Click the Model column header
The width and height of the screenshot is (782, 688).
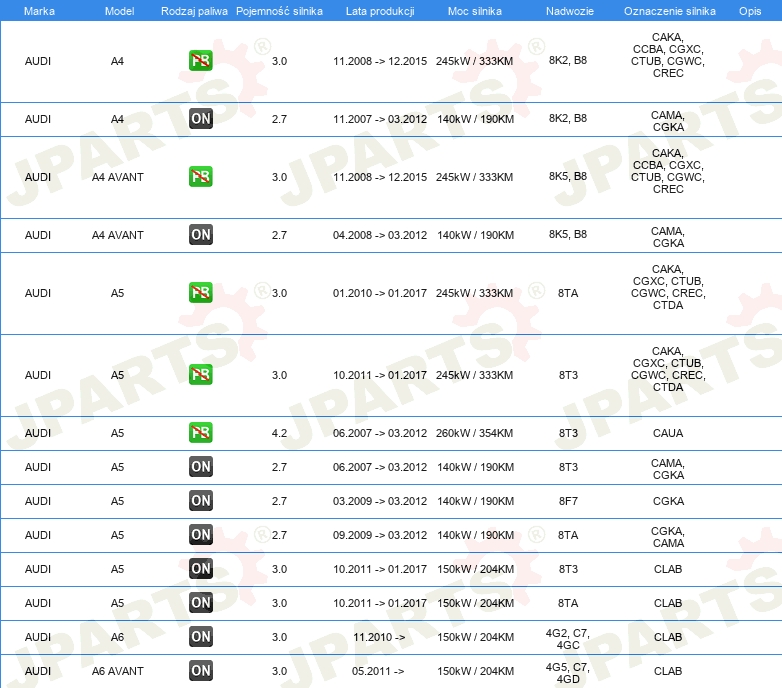(118, 10)
